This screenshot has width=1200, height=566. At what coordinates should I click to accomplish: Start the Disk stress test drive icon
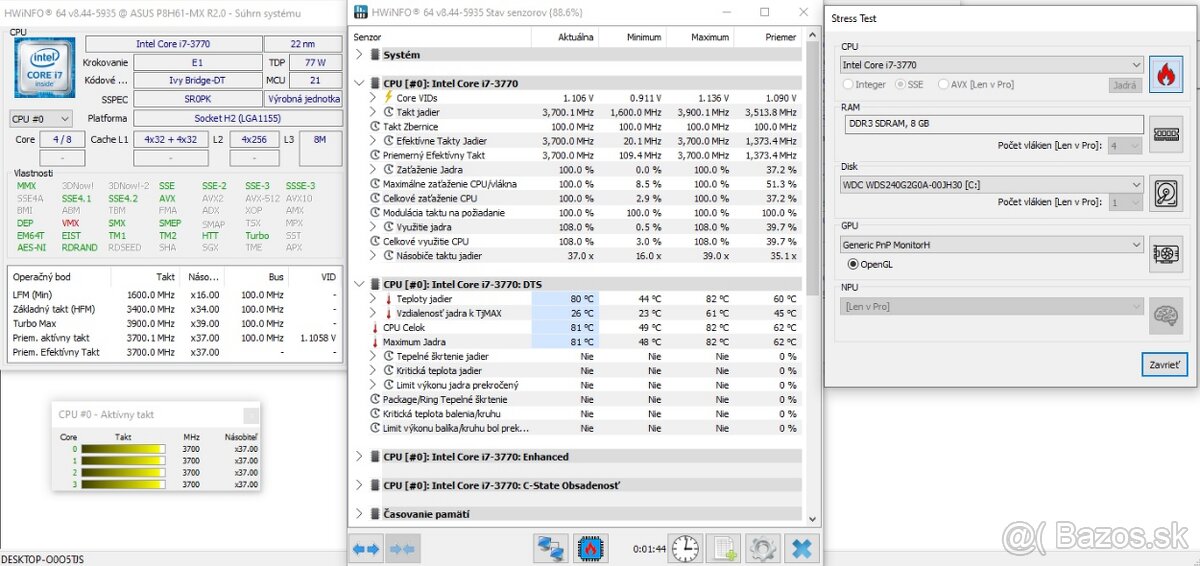pos(1166,194)
